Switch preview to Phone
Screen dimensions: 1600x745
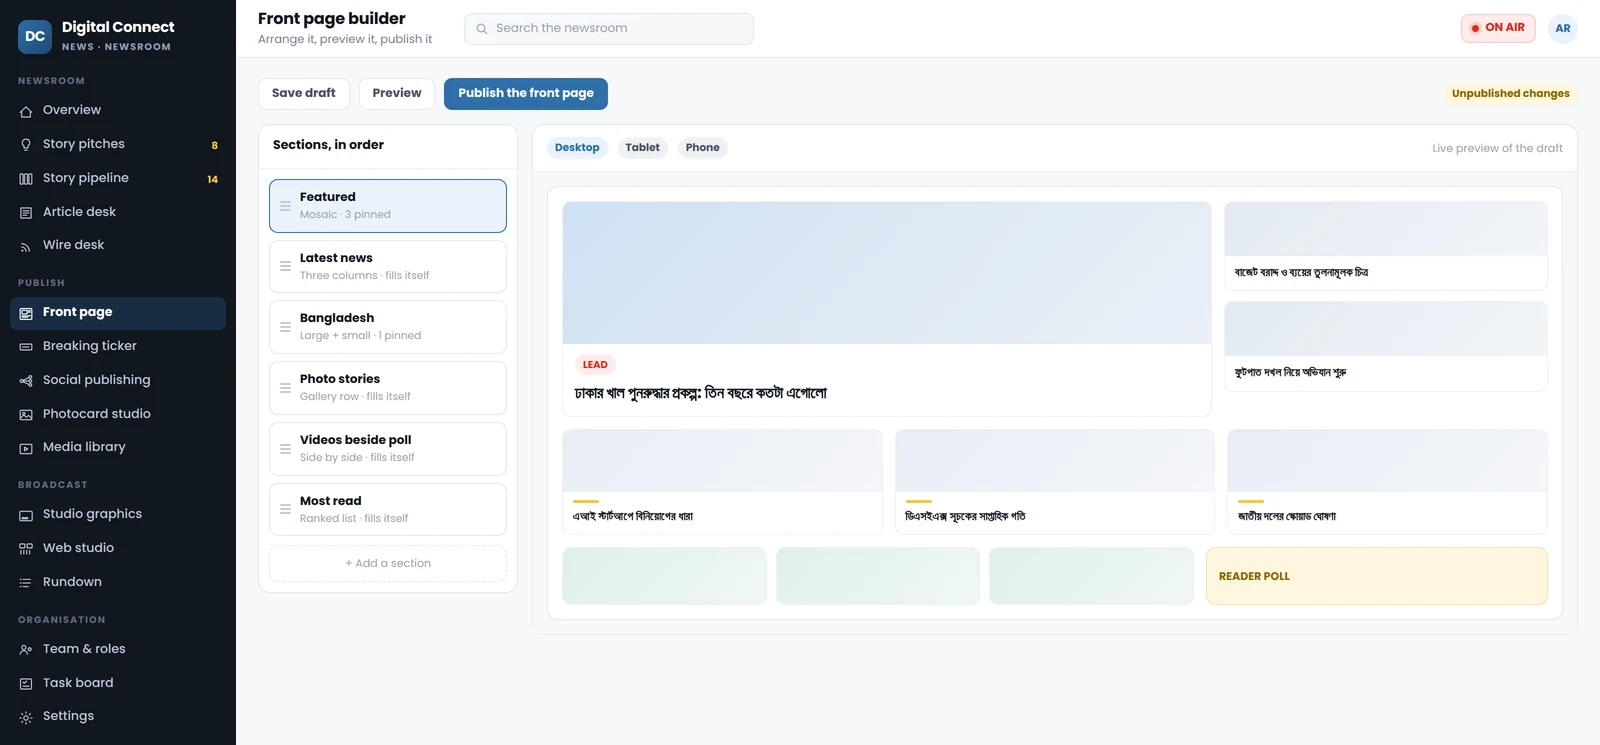[702, 148]
